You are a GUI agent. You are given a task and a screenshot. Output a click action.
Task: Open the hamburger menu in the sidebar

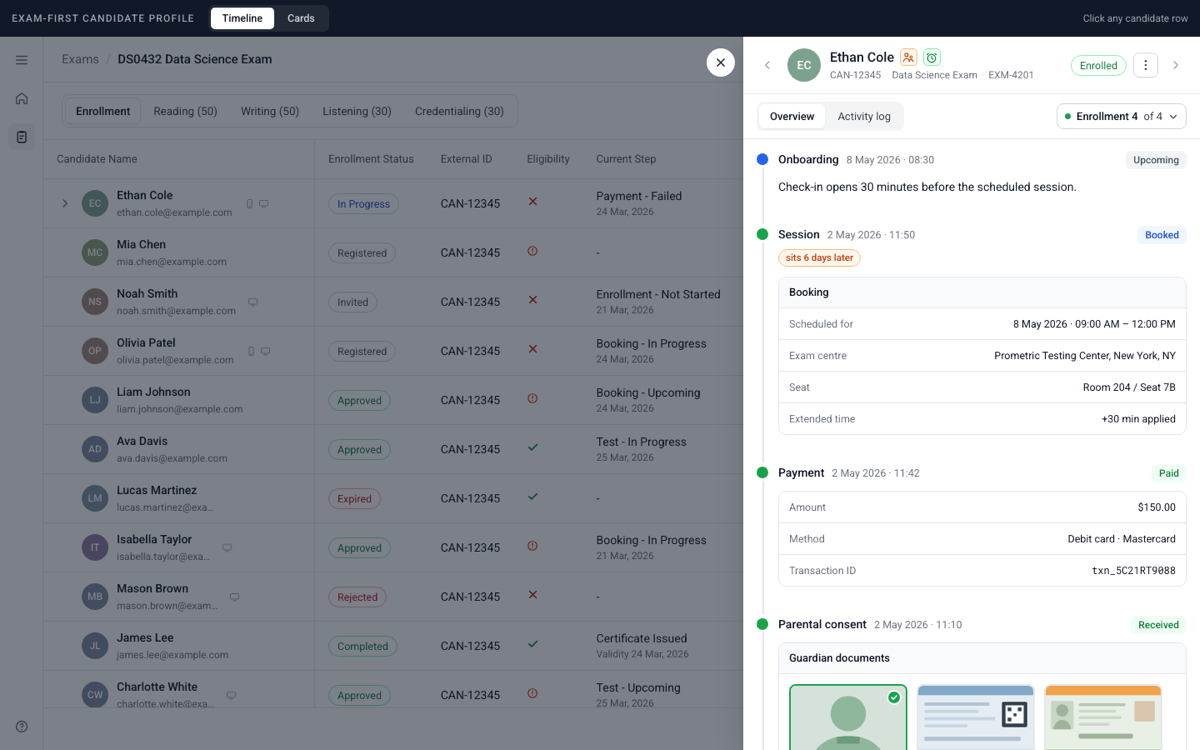(x=22, y=60)
